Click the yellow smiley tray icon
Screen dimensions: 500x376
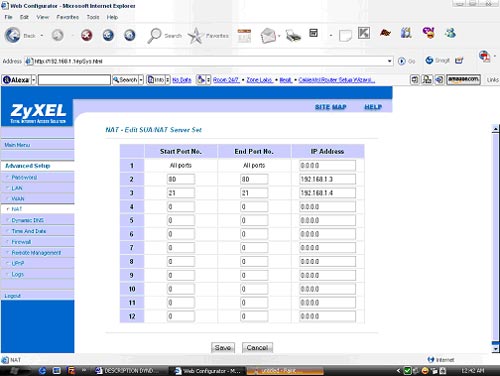coord(425,371)
